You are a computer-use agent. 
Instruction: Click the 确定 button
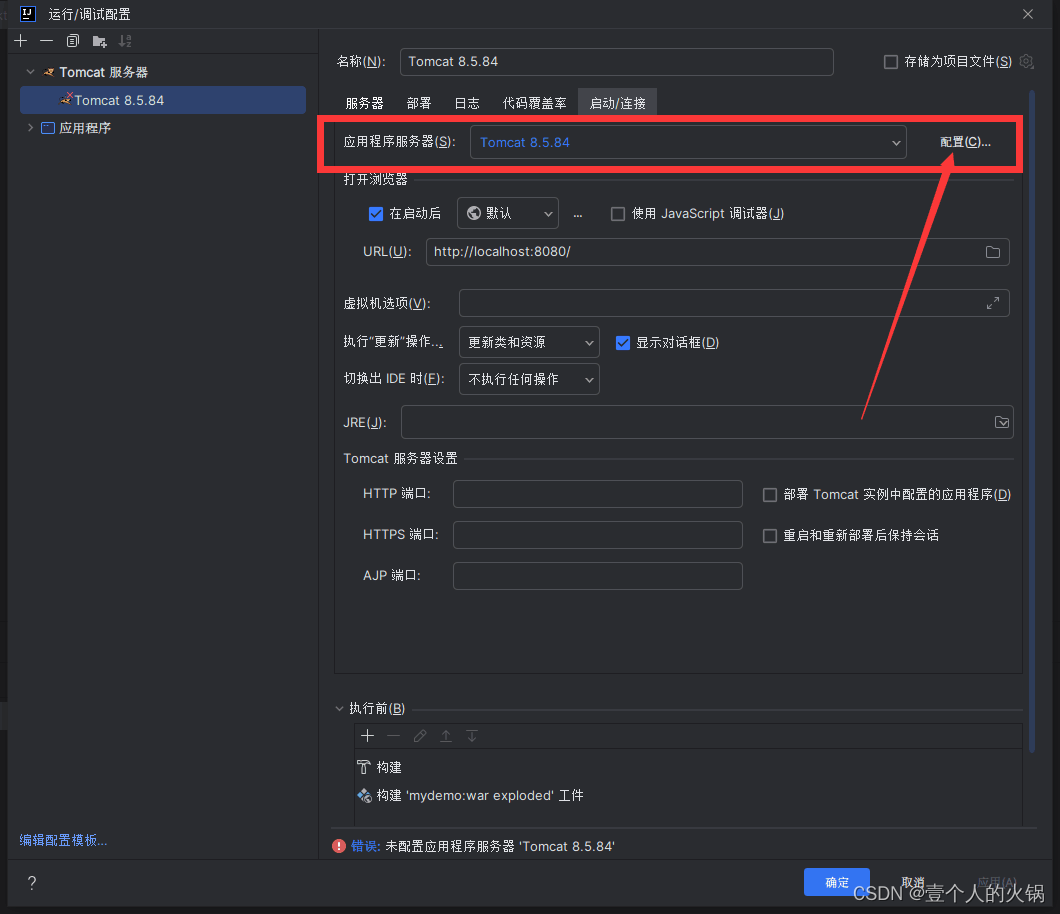[x=836, y=882]
